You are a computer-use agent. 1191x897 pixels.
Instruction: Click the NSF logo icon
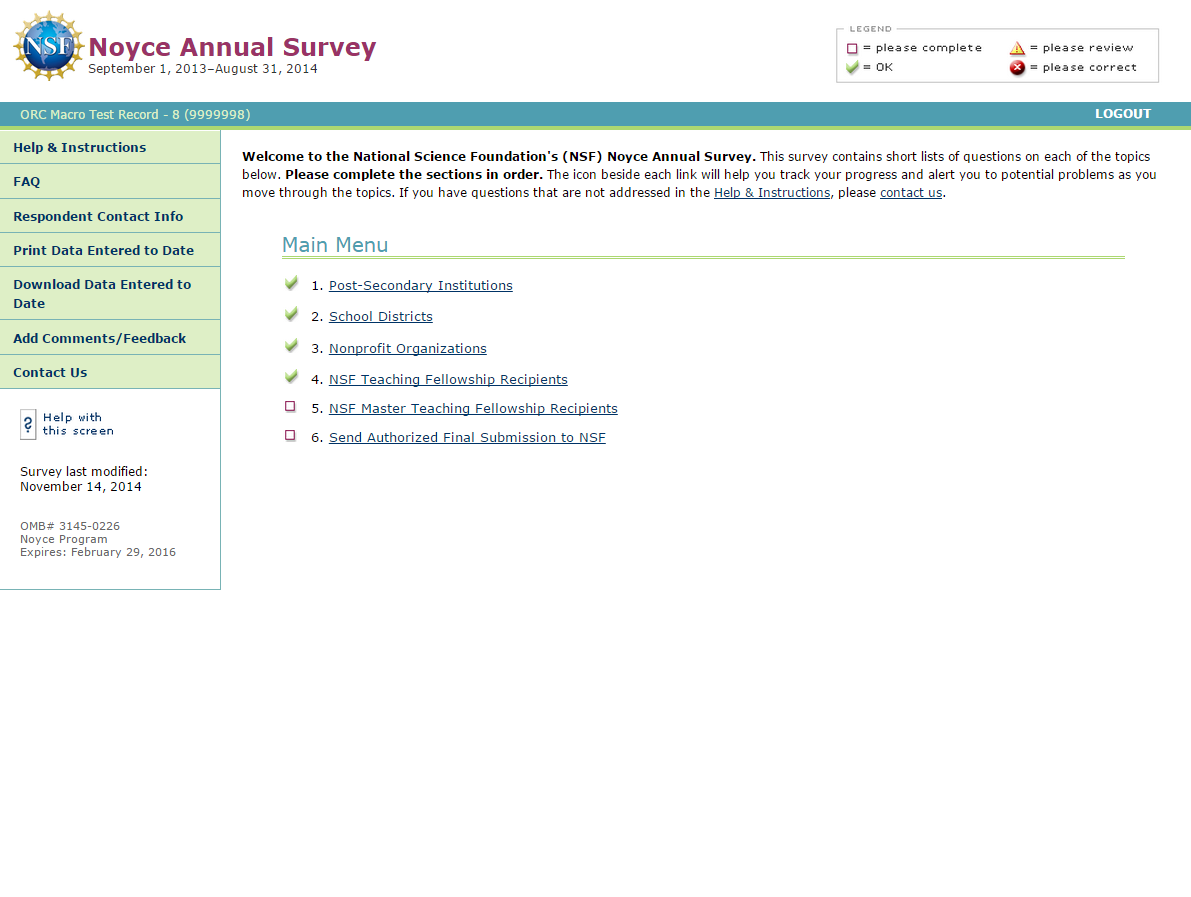[x=48, y=46]
